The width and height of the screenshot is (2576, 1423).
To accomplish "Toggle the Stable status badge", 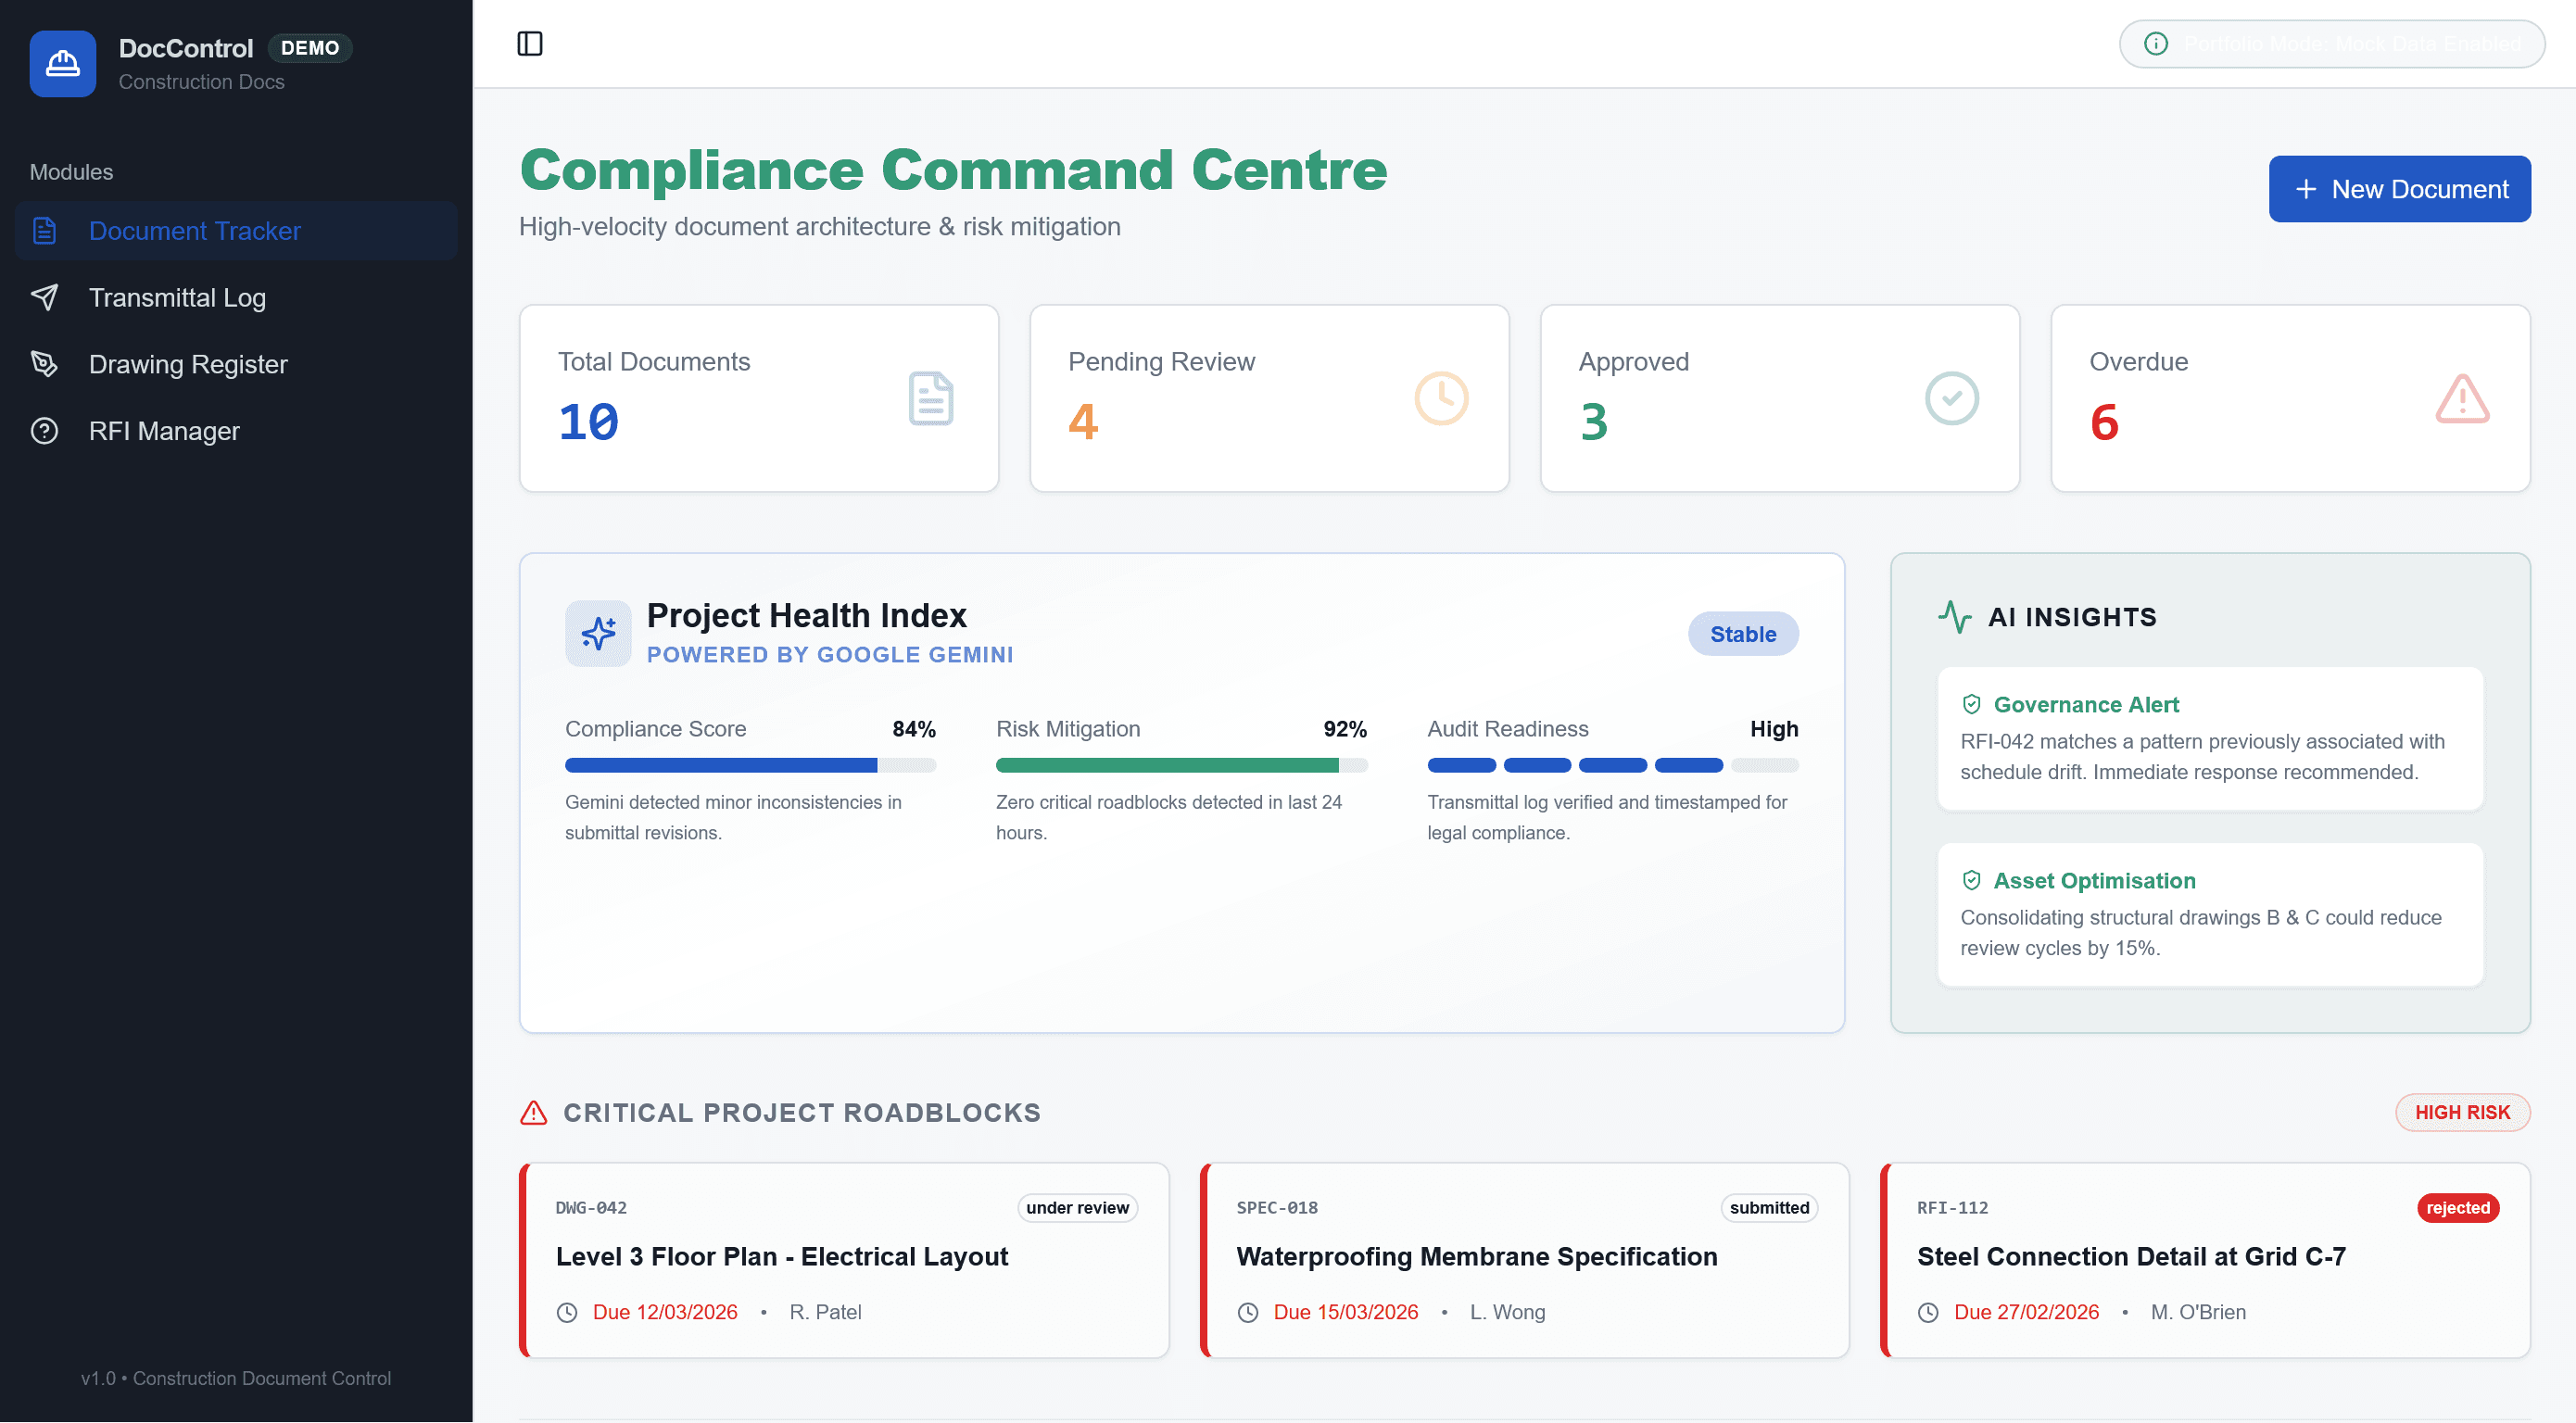I will [x=1742, y=633].
